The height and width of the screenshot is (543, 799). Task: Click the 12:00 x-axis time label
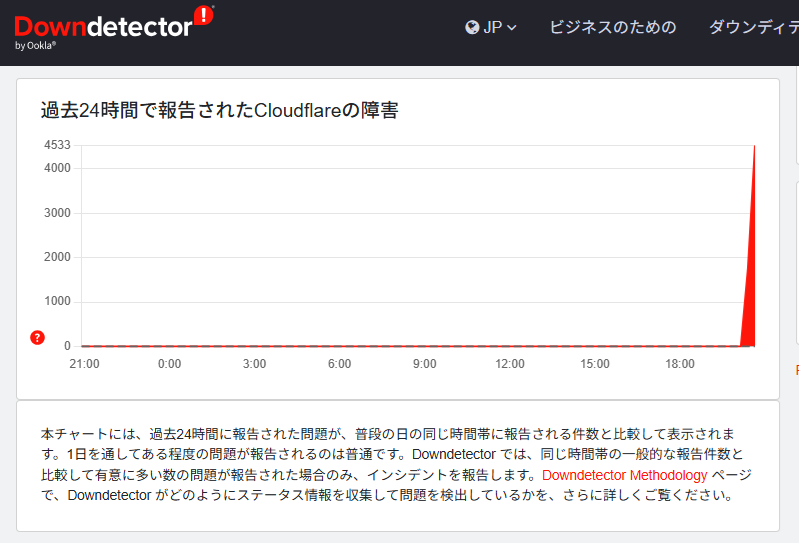point(510,364)
